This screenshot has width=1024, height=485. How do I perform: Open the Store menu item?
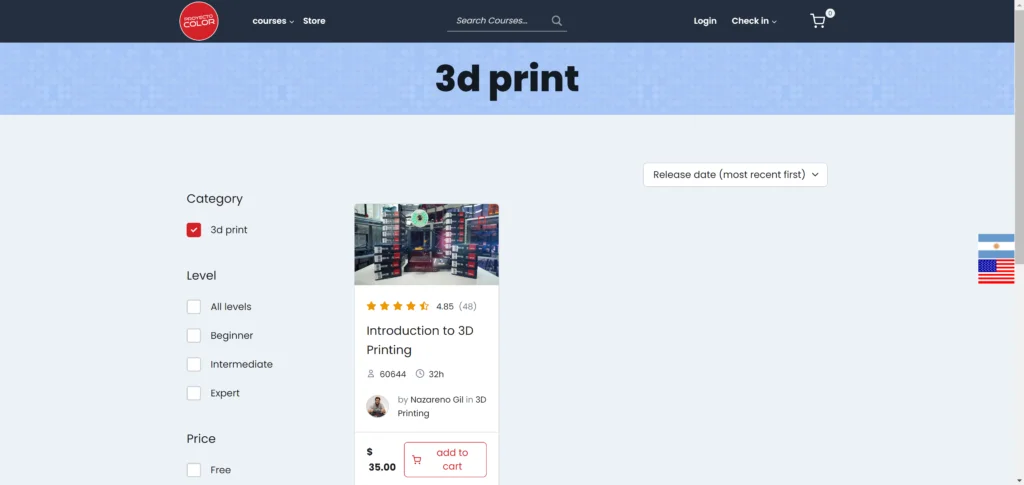click(314, 21)
